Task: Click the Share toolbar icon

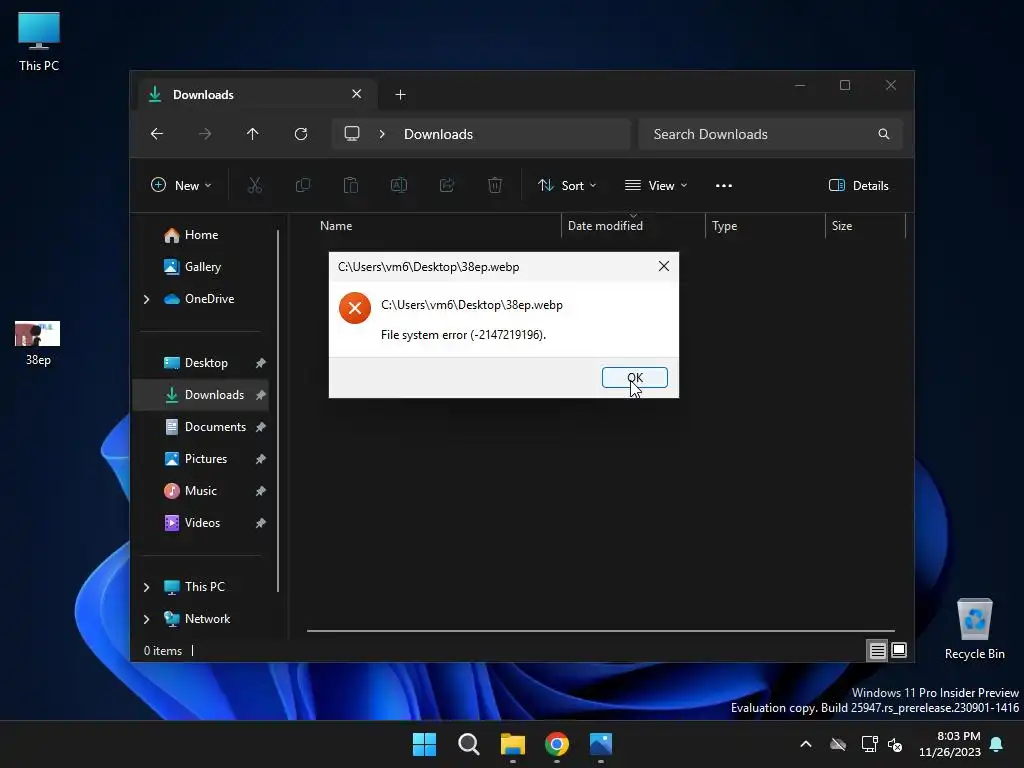Action: pos(447,185)
